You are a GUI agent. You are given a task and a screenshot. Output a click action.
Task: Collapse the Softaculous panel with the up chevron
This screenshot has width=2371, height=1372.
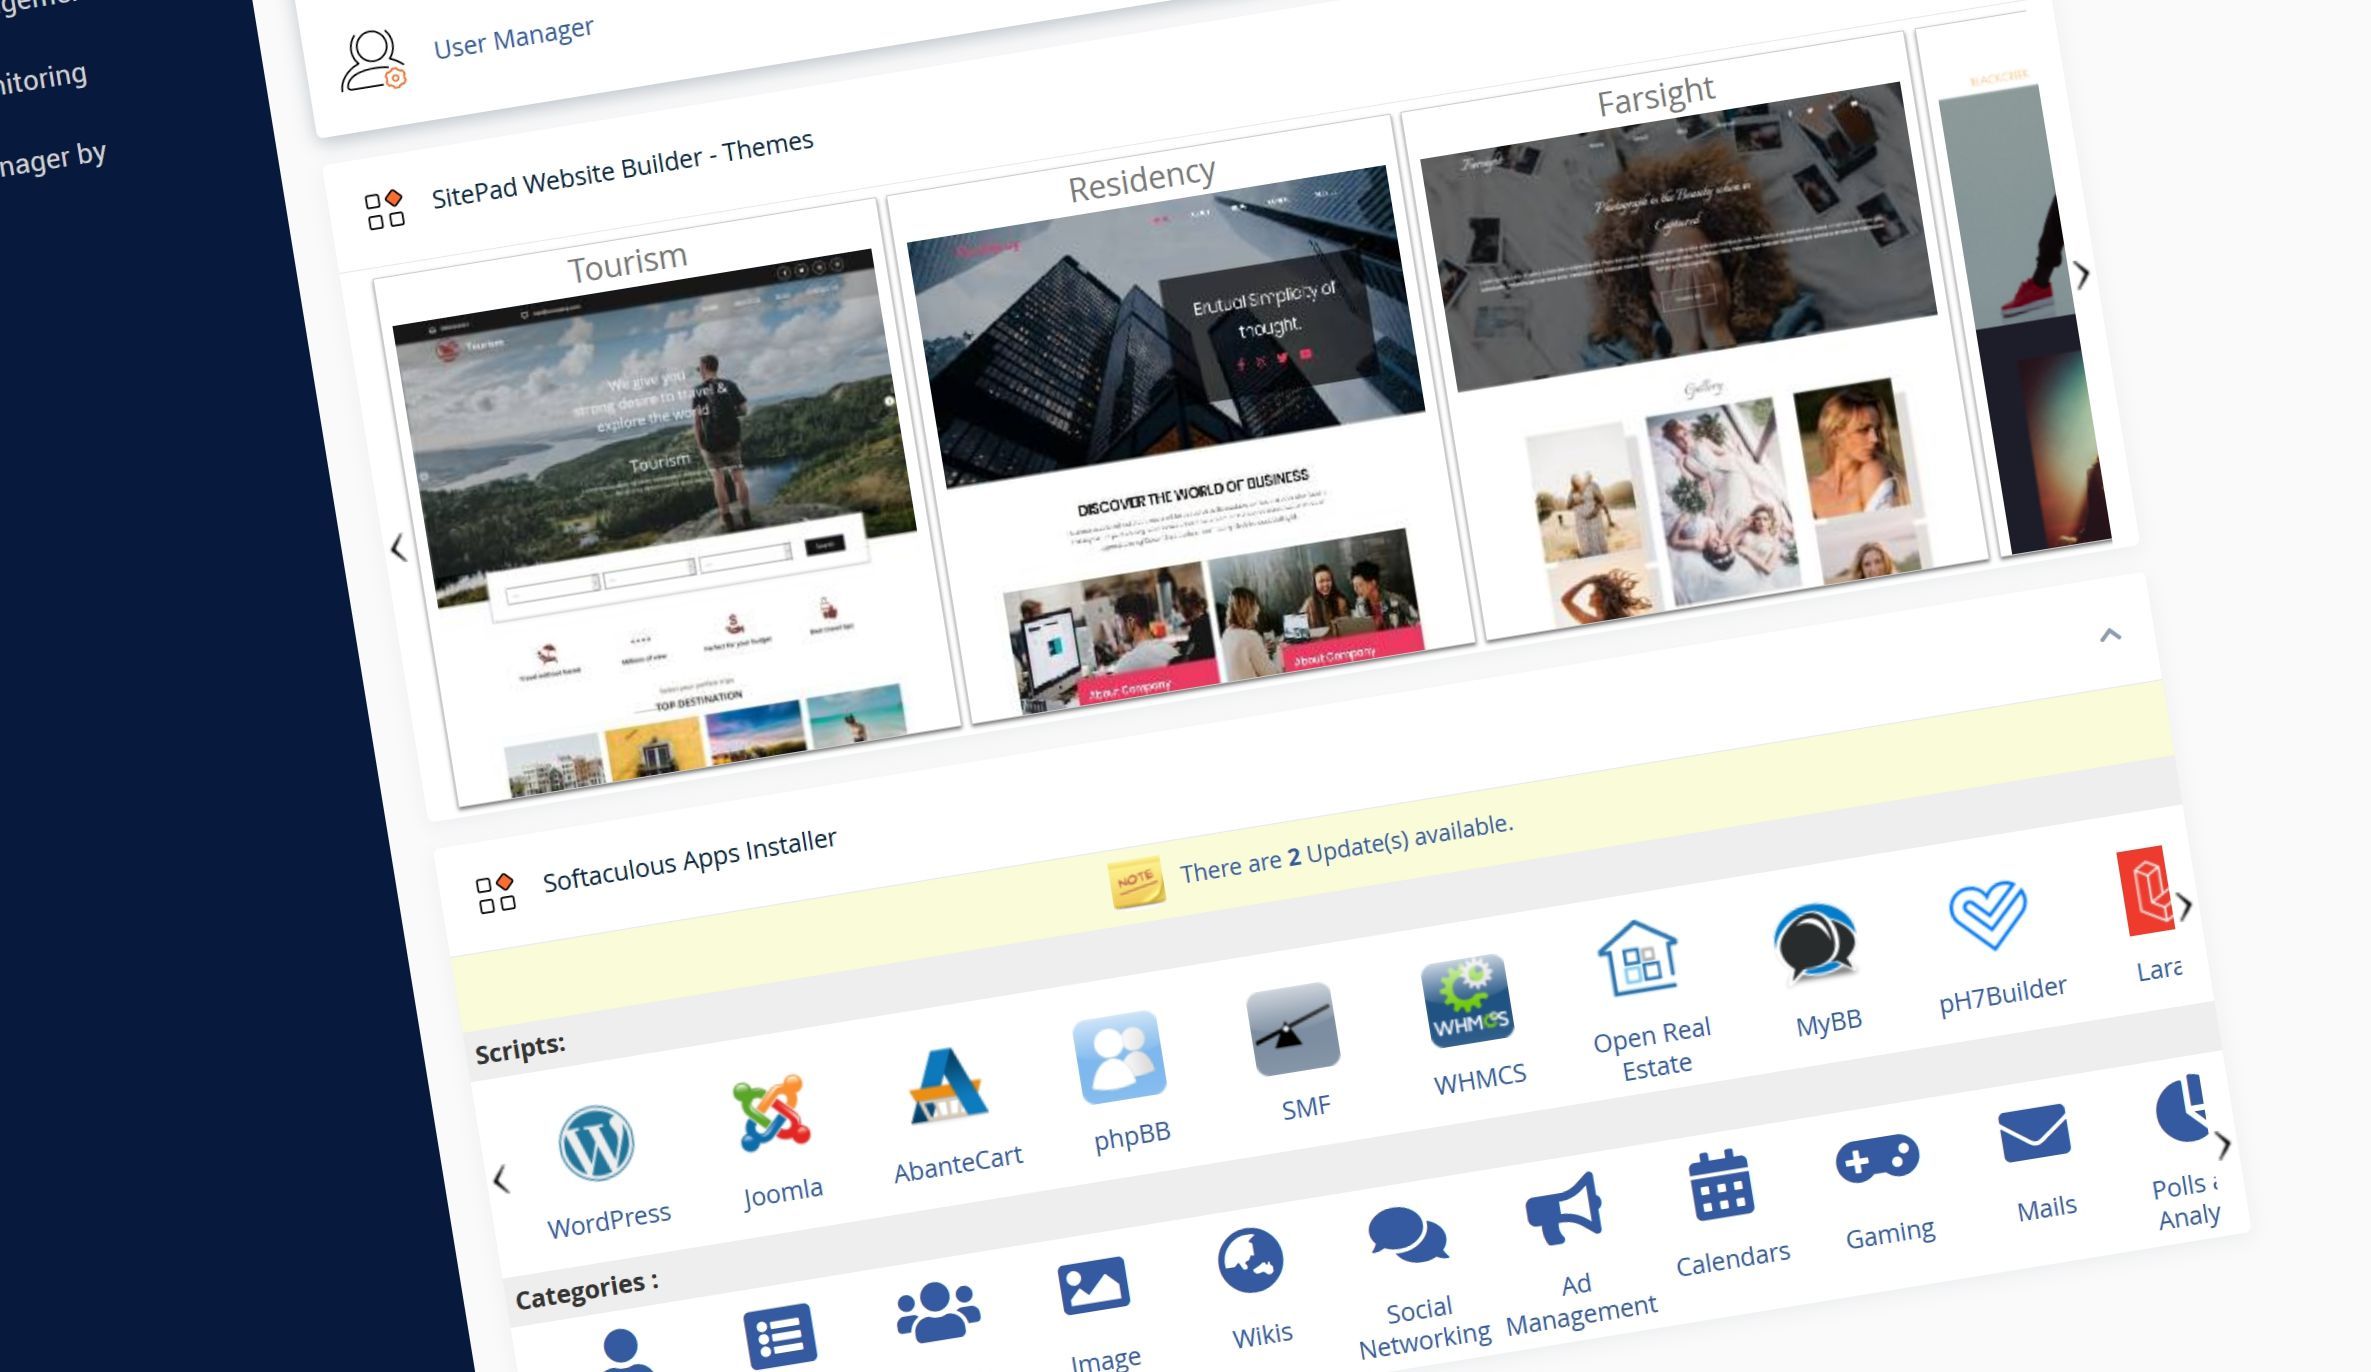2110,635
